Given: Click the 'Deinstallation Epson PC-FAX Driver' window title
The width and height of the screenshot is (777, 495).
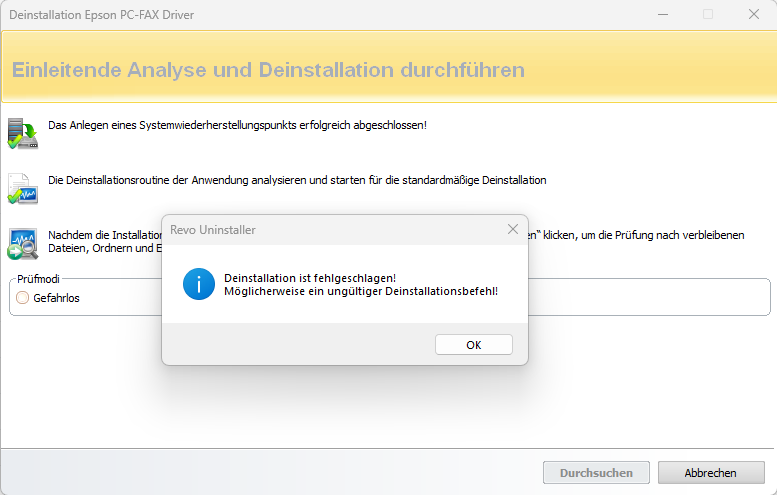Looking at the screenshot, I should point(102,15).
